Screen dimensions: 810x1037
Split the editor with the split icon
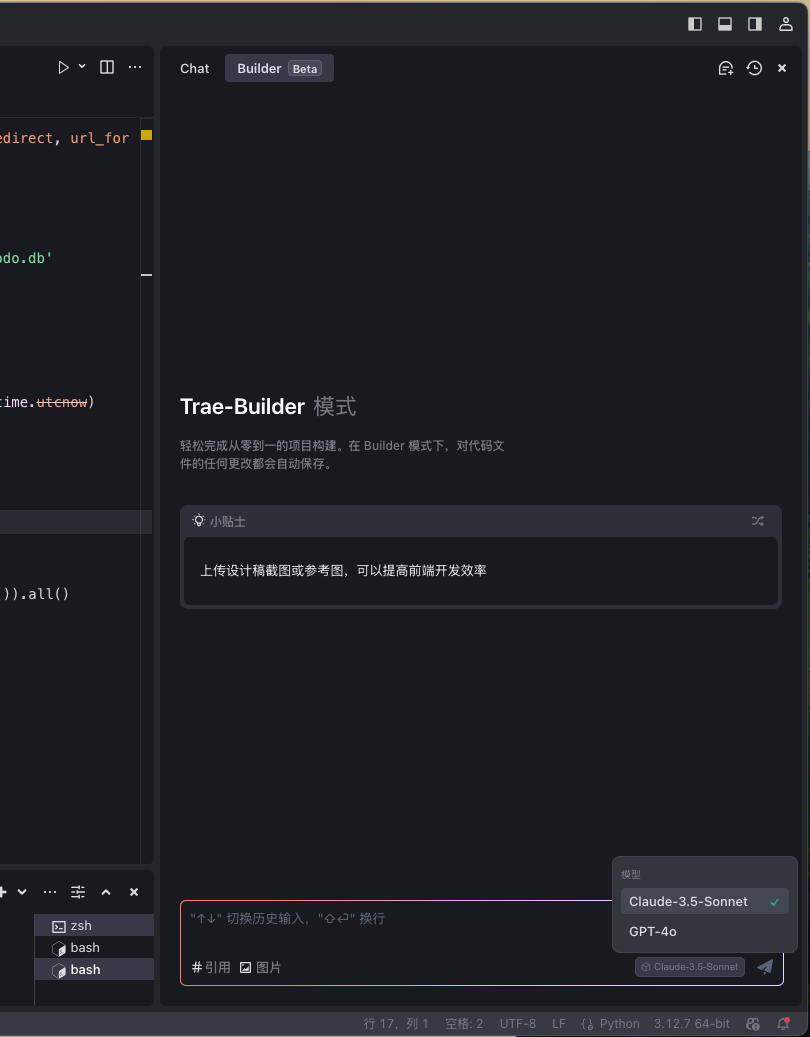pos(106,67)
